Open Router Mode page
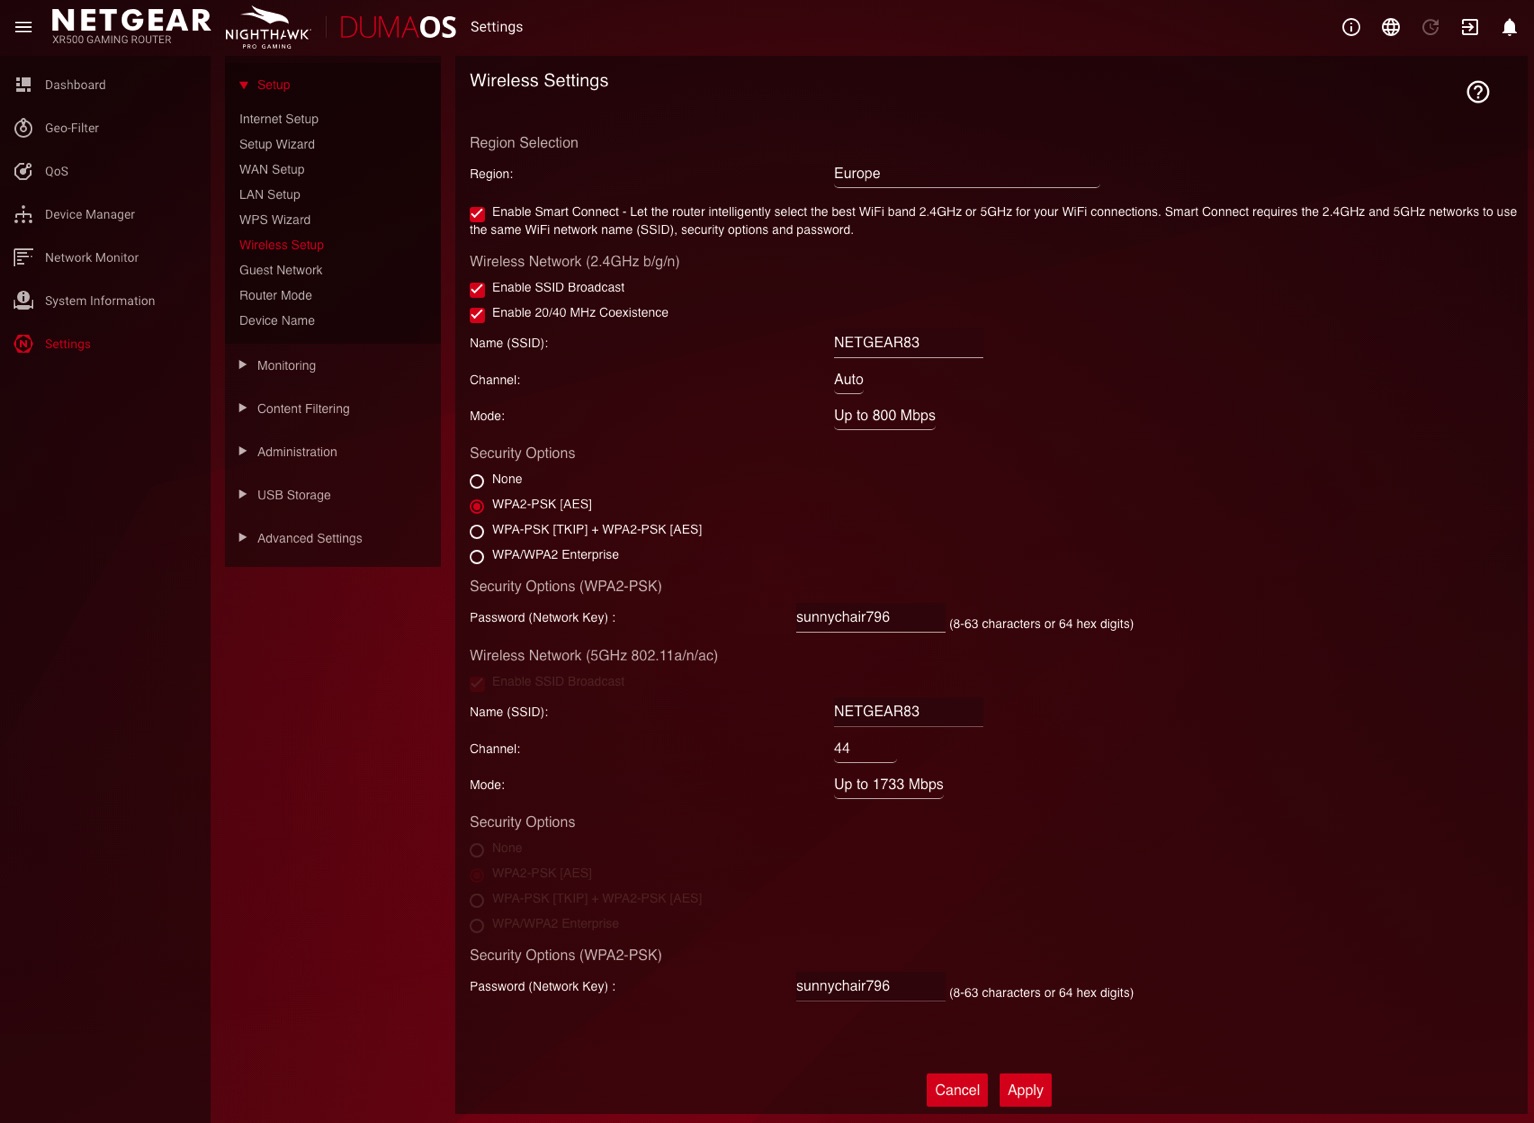This screenshot has height=1123, width=1534. (x=276, y=295)
